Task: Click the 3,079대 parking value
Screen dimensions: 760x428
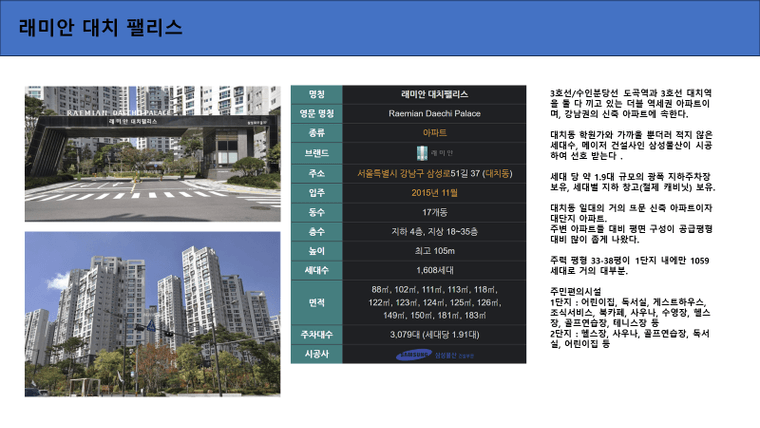Action: [434, 334]
